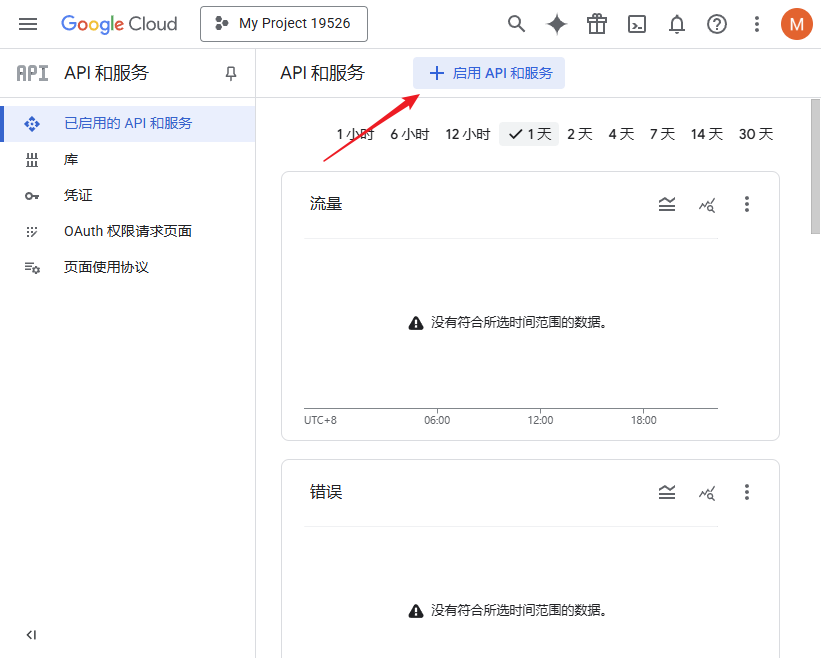This screenshot has height=658, width=821.
Task: Click the M account avatar
Action: 796,24
